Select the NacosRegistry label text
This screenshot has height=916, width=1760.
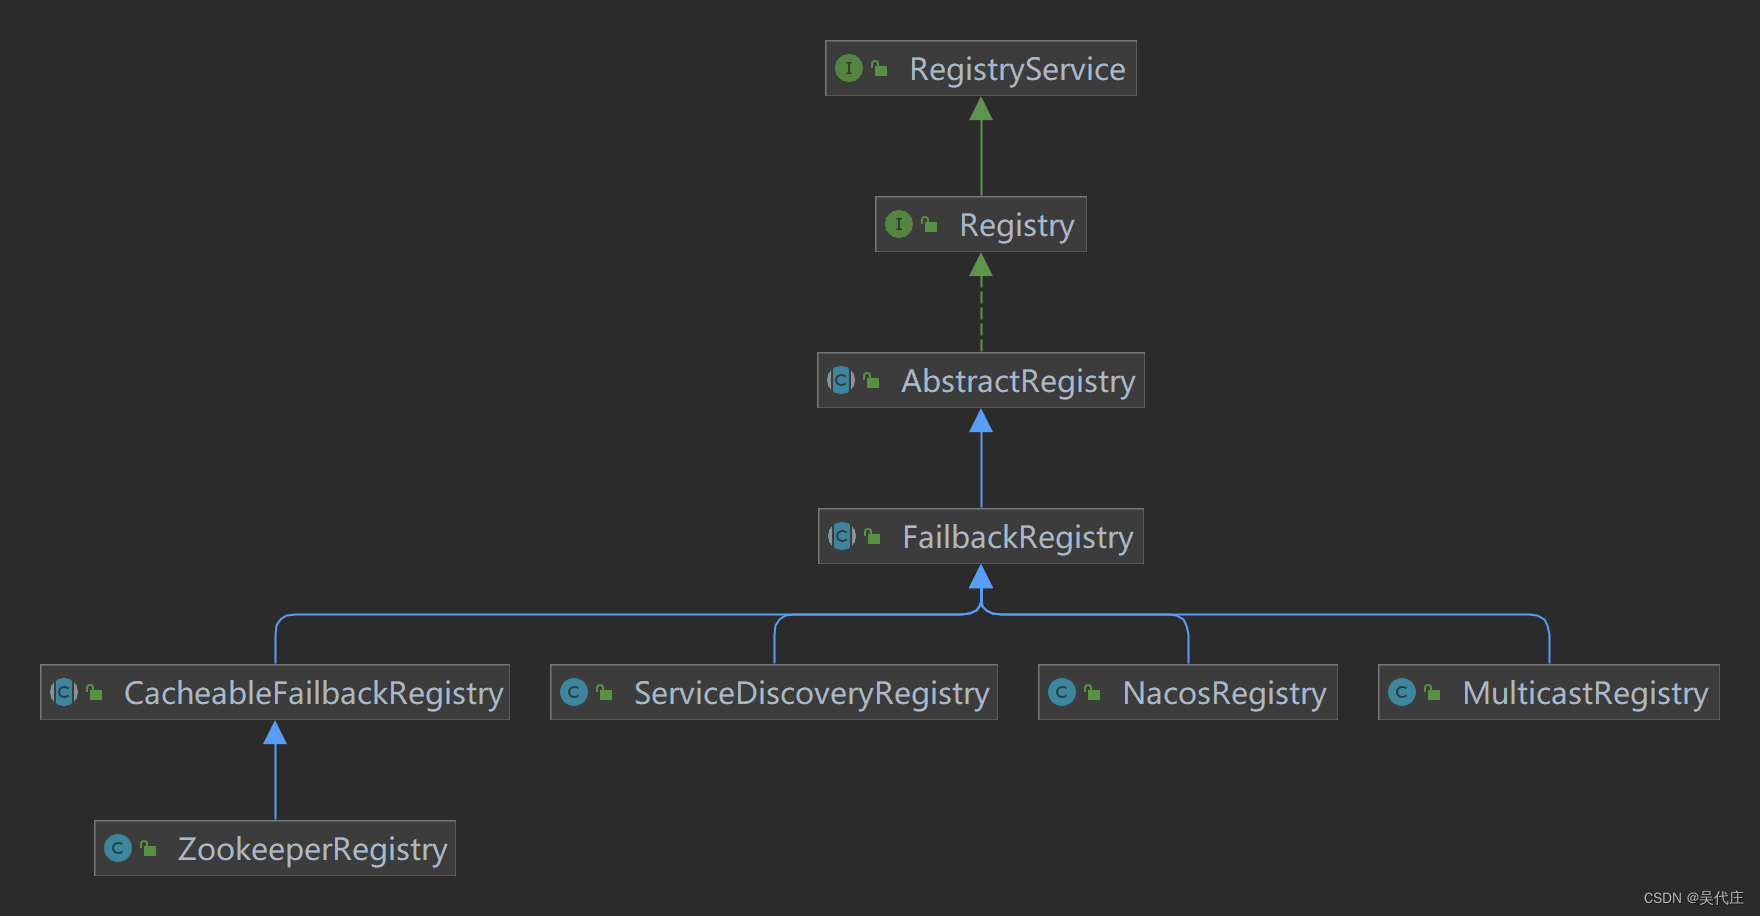pos(1224,693)
